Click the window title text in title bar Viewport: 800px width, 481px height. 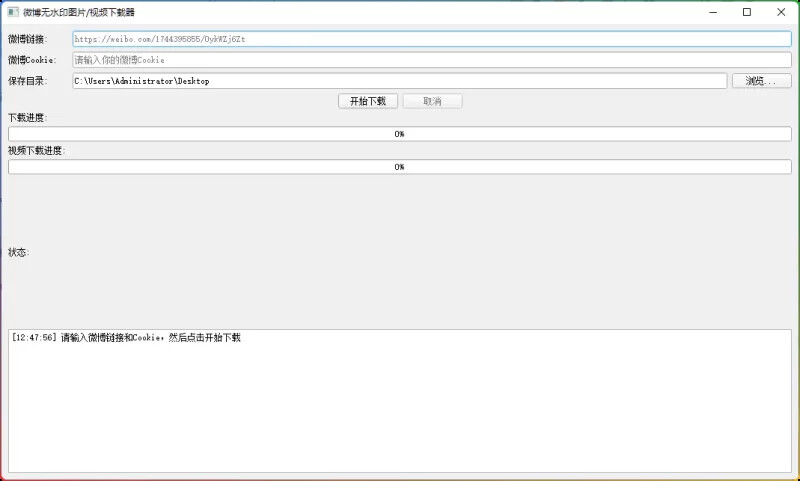point(79,12)
